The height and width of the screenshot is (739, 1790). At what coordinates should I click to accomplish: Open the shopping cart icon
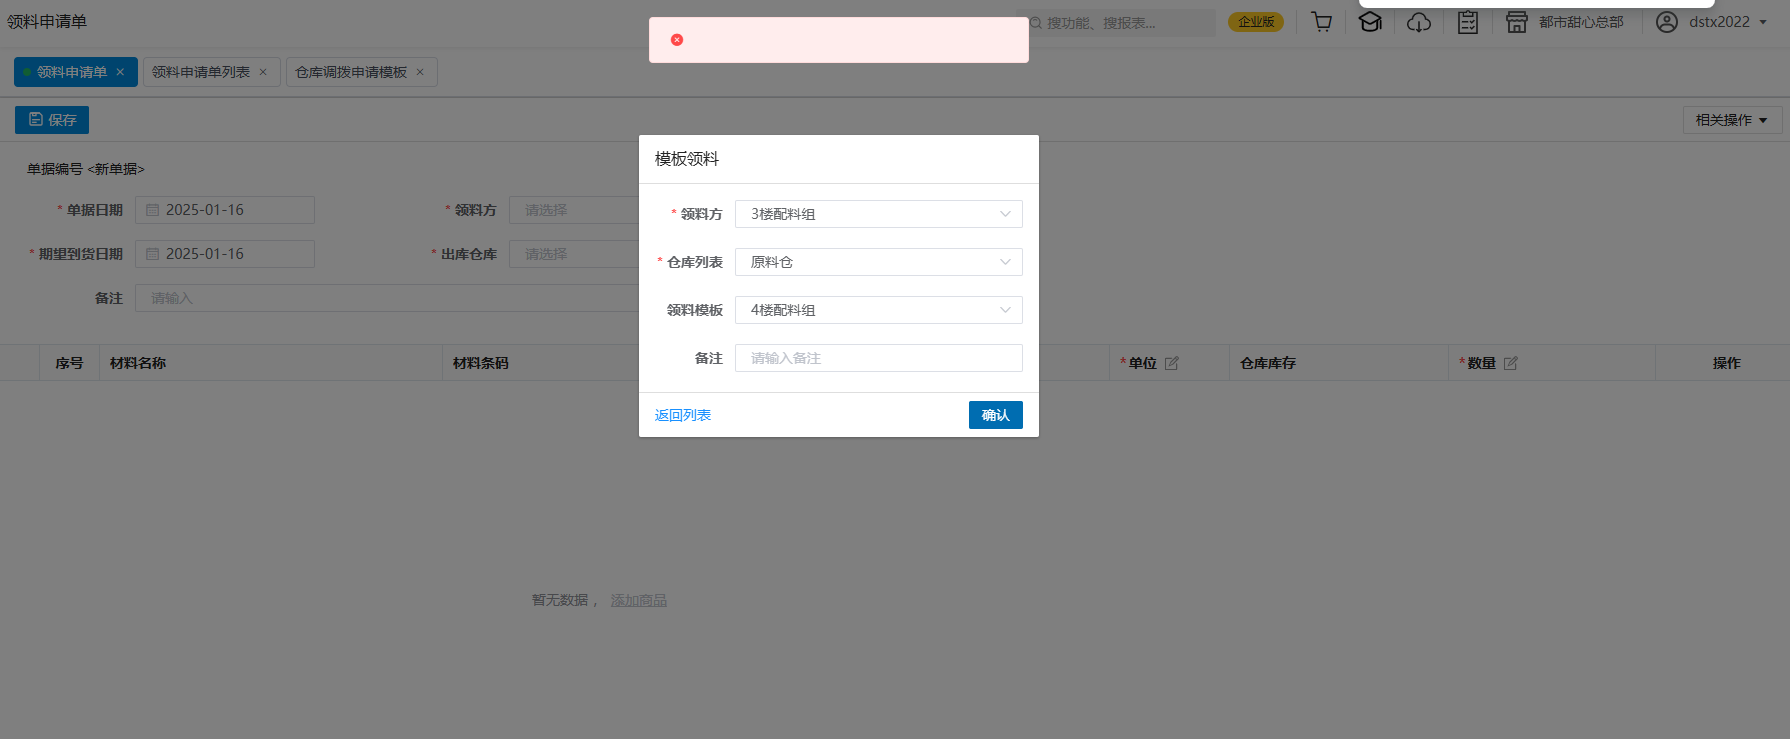(x=1322, y=22)
